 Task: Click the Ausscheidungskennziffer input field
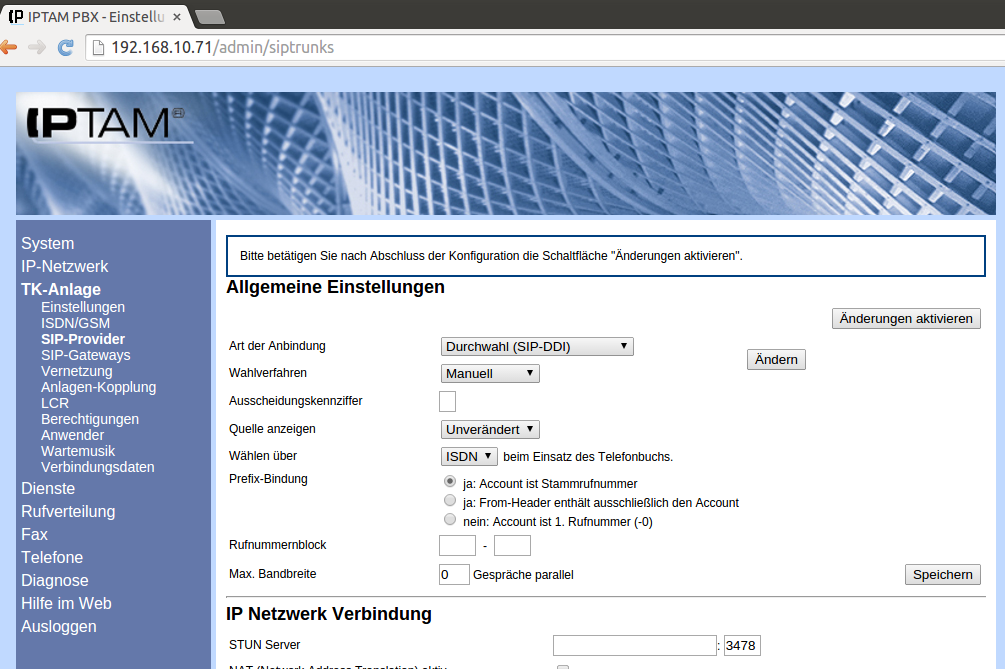[447, 401]
